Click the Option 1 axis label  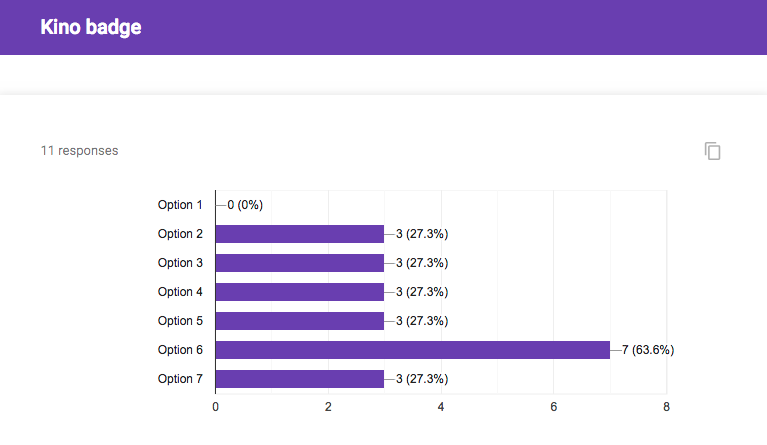[x=180, y=205]
